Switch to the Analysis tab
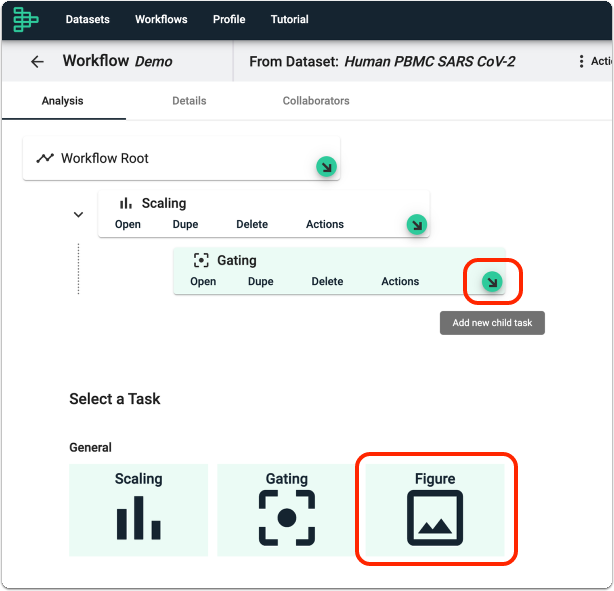Screen dimensions: 614x591 63,101
